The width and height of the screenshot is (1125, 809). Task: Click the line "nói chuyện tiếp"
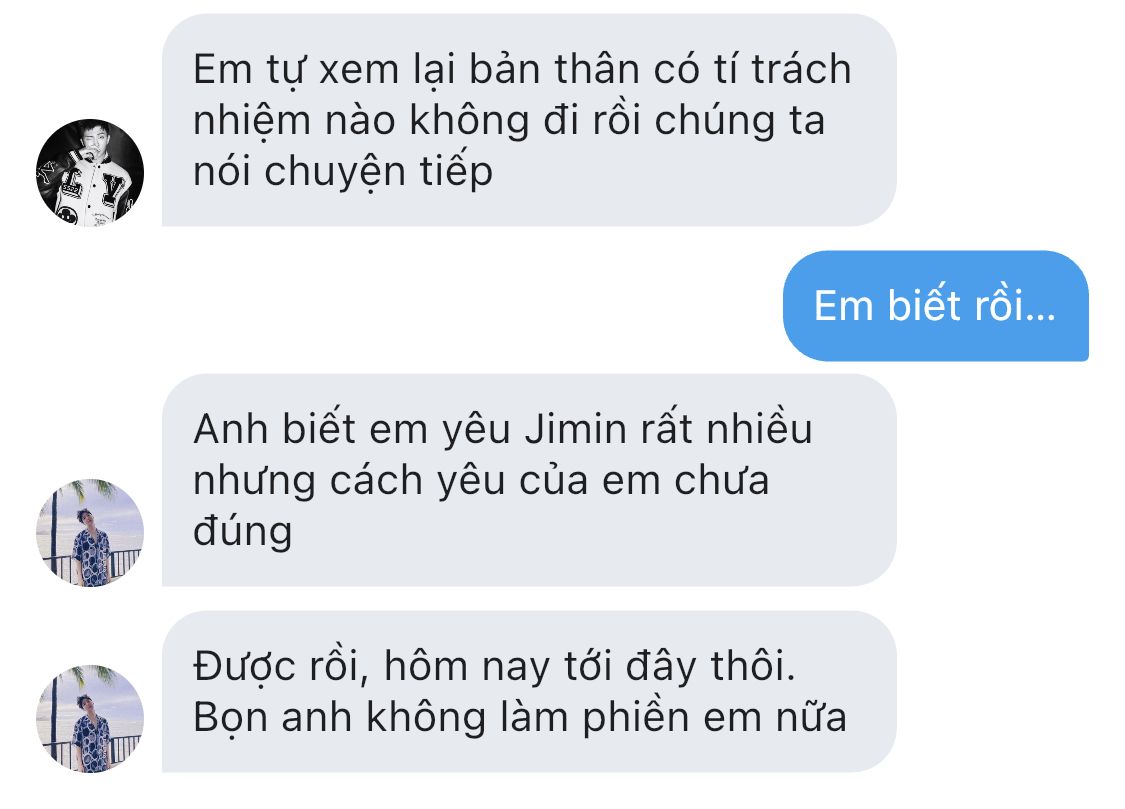[343, 172]
